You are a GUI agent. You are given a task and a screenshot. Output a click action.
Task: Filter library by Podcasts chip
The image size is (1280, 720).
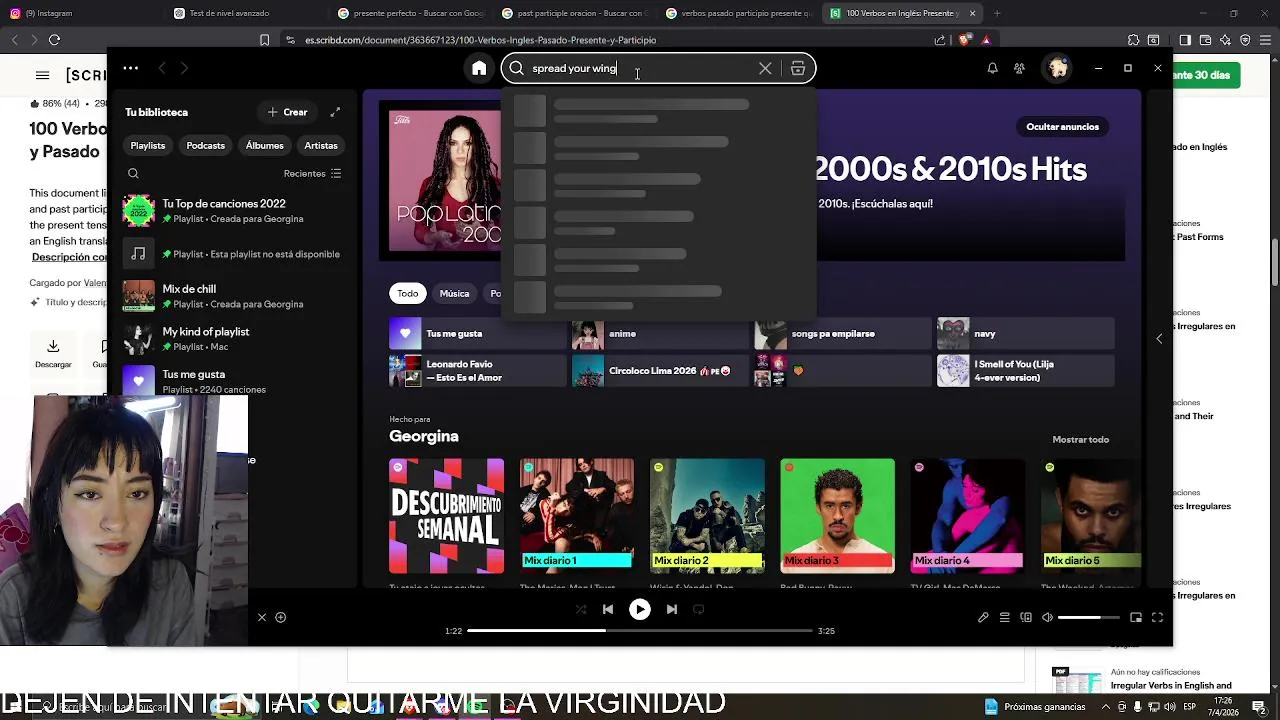(205, 145)
